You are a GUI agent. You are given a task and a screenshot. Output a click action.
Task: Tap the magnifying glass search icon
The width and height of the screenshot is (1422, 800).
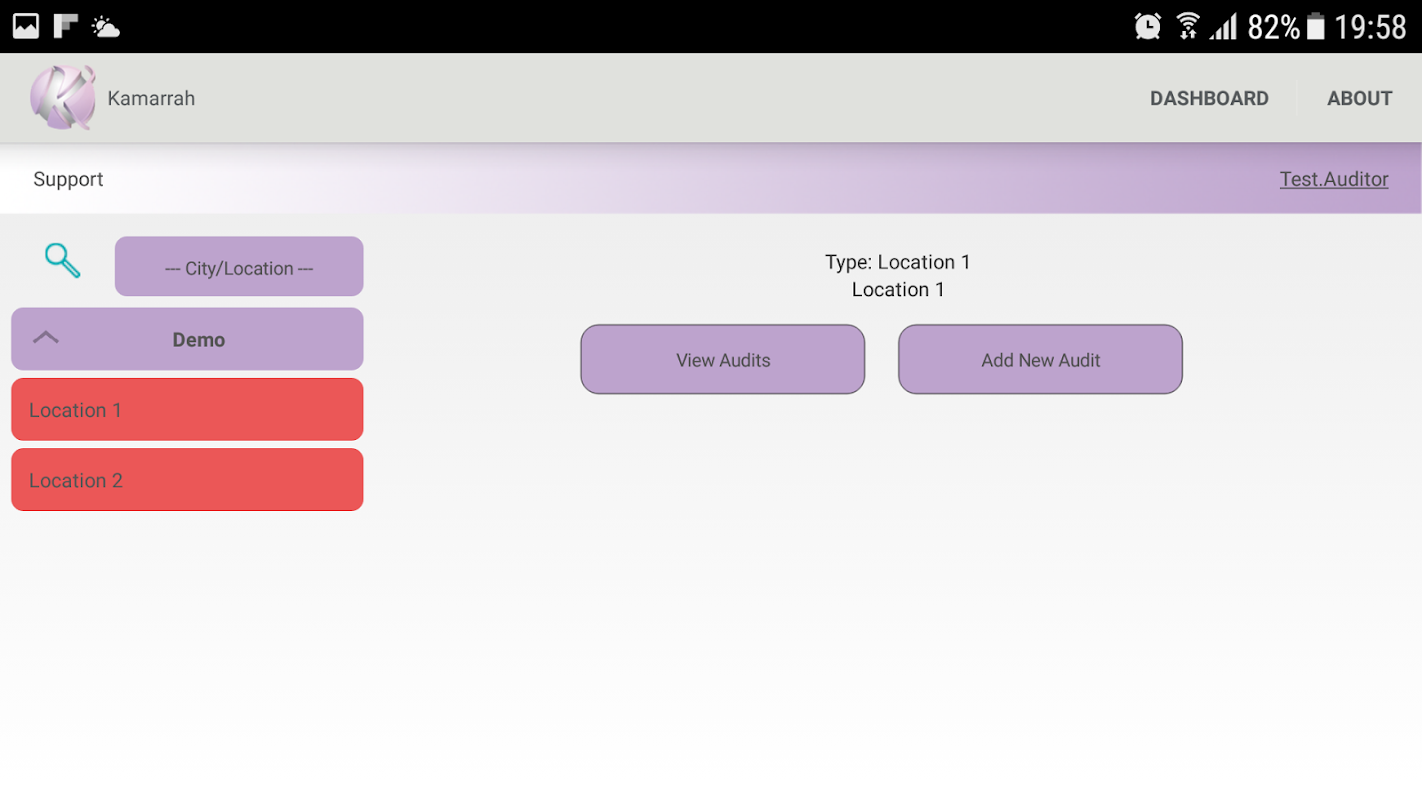tap(62, 261)
